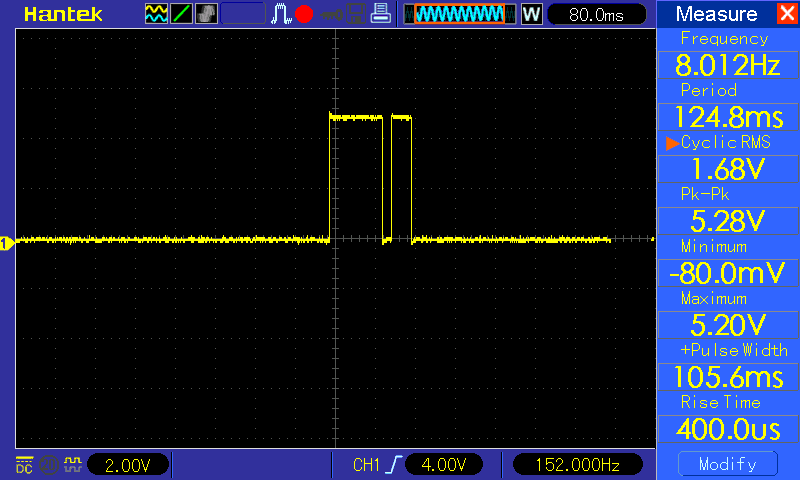
Task: Click the DC coupling icon
Action: (x=24, y=465)
